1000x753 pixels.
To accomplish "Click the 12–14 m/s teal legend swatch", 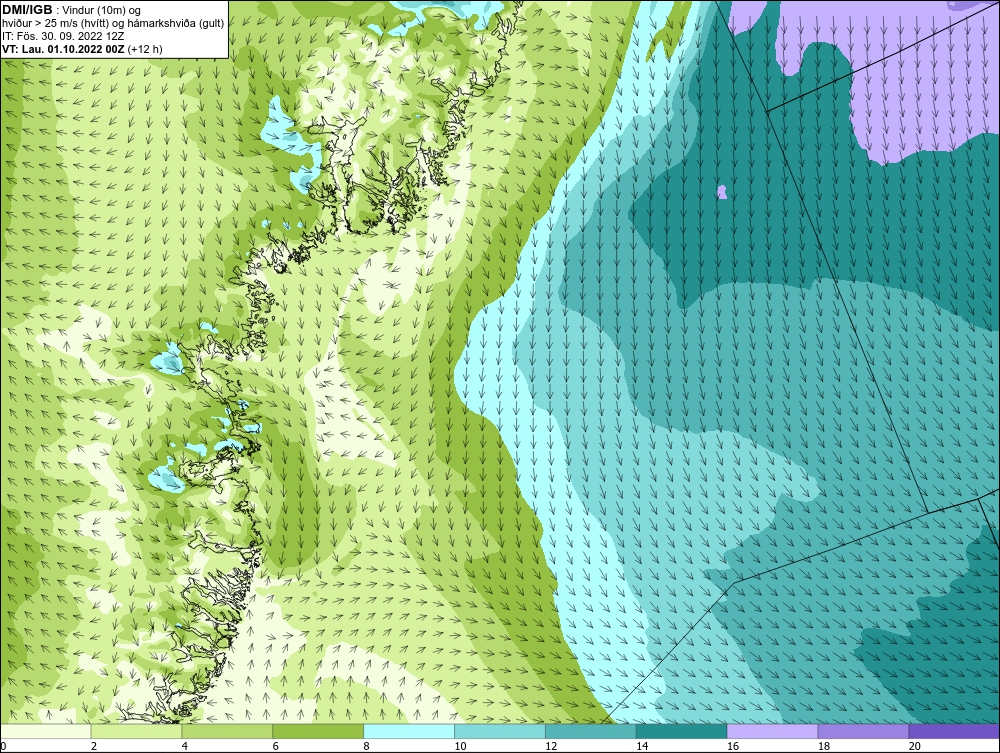I will point(591,731).
